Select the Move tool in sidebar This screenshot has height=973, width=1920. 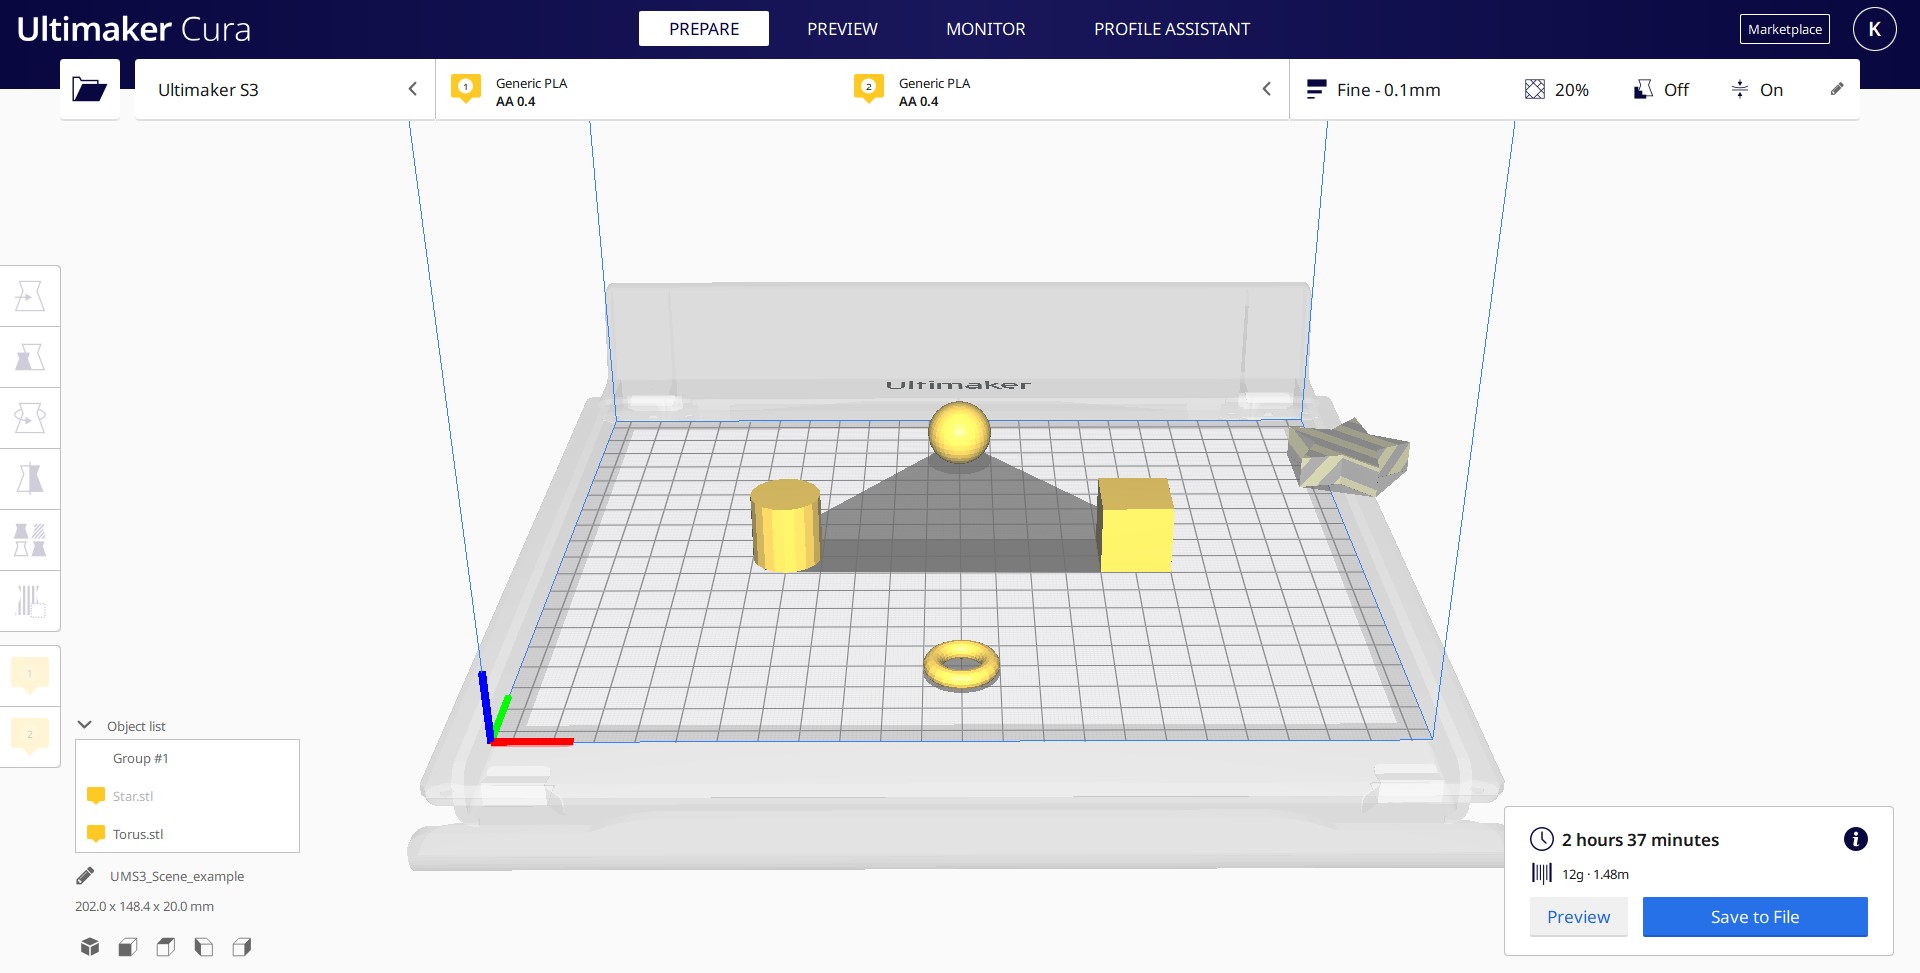pos(30,296)
